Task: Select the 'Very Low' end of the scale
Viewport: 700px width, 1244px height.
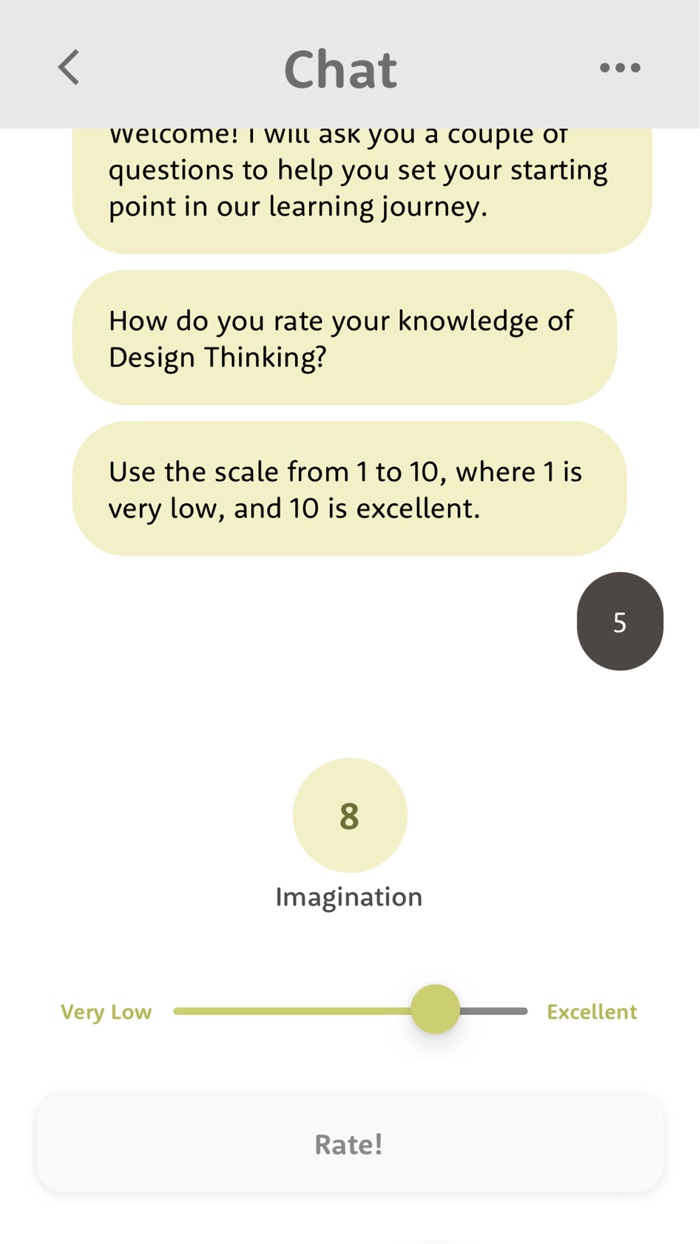Action: [x=106, y=1011]
